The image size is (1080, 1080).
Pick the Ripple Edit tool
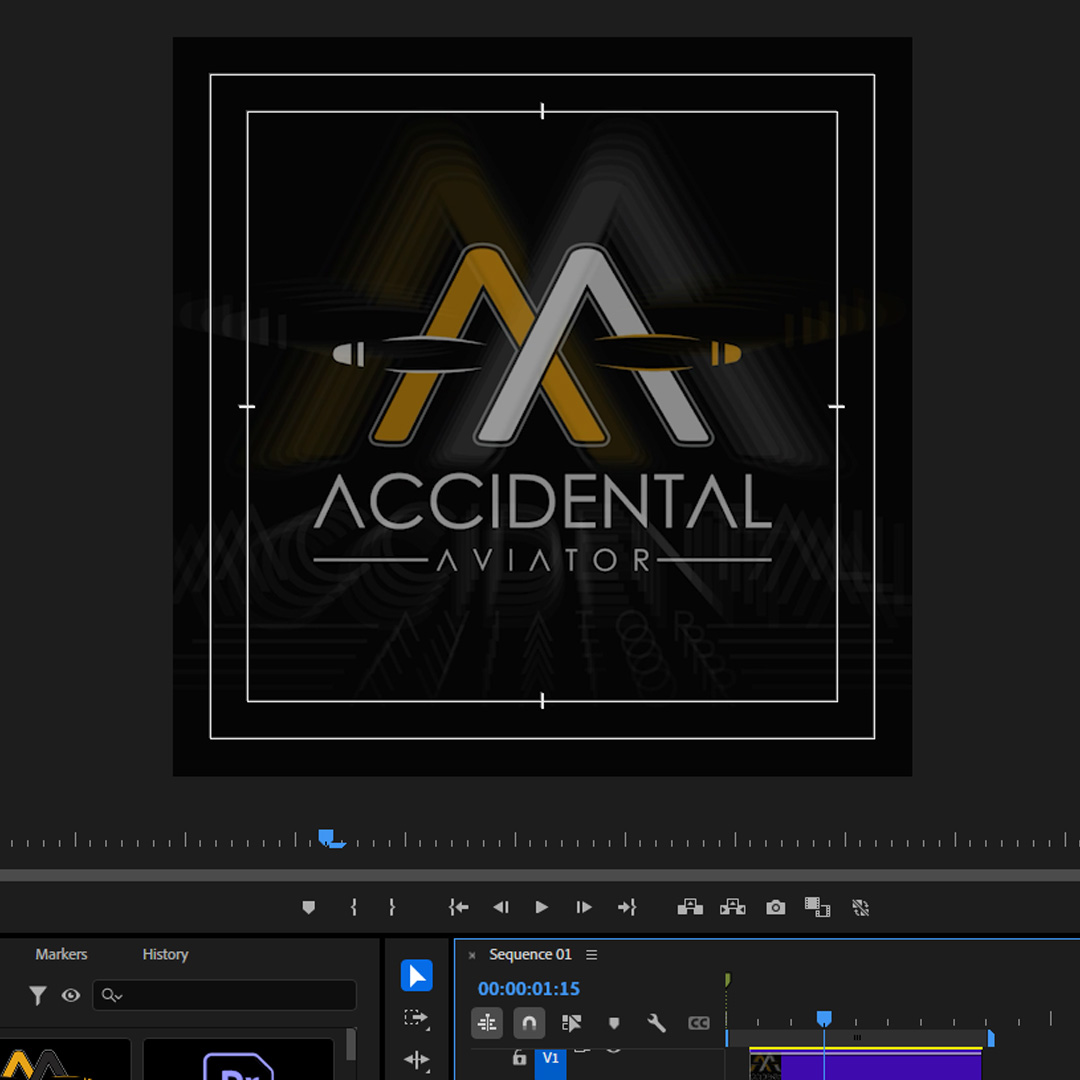(x=416, y=1059)
